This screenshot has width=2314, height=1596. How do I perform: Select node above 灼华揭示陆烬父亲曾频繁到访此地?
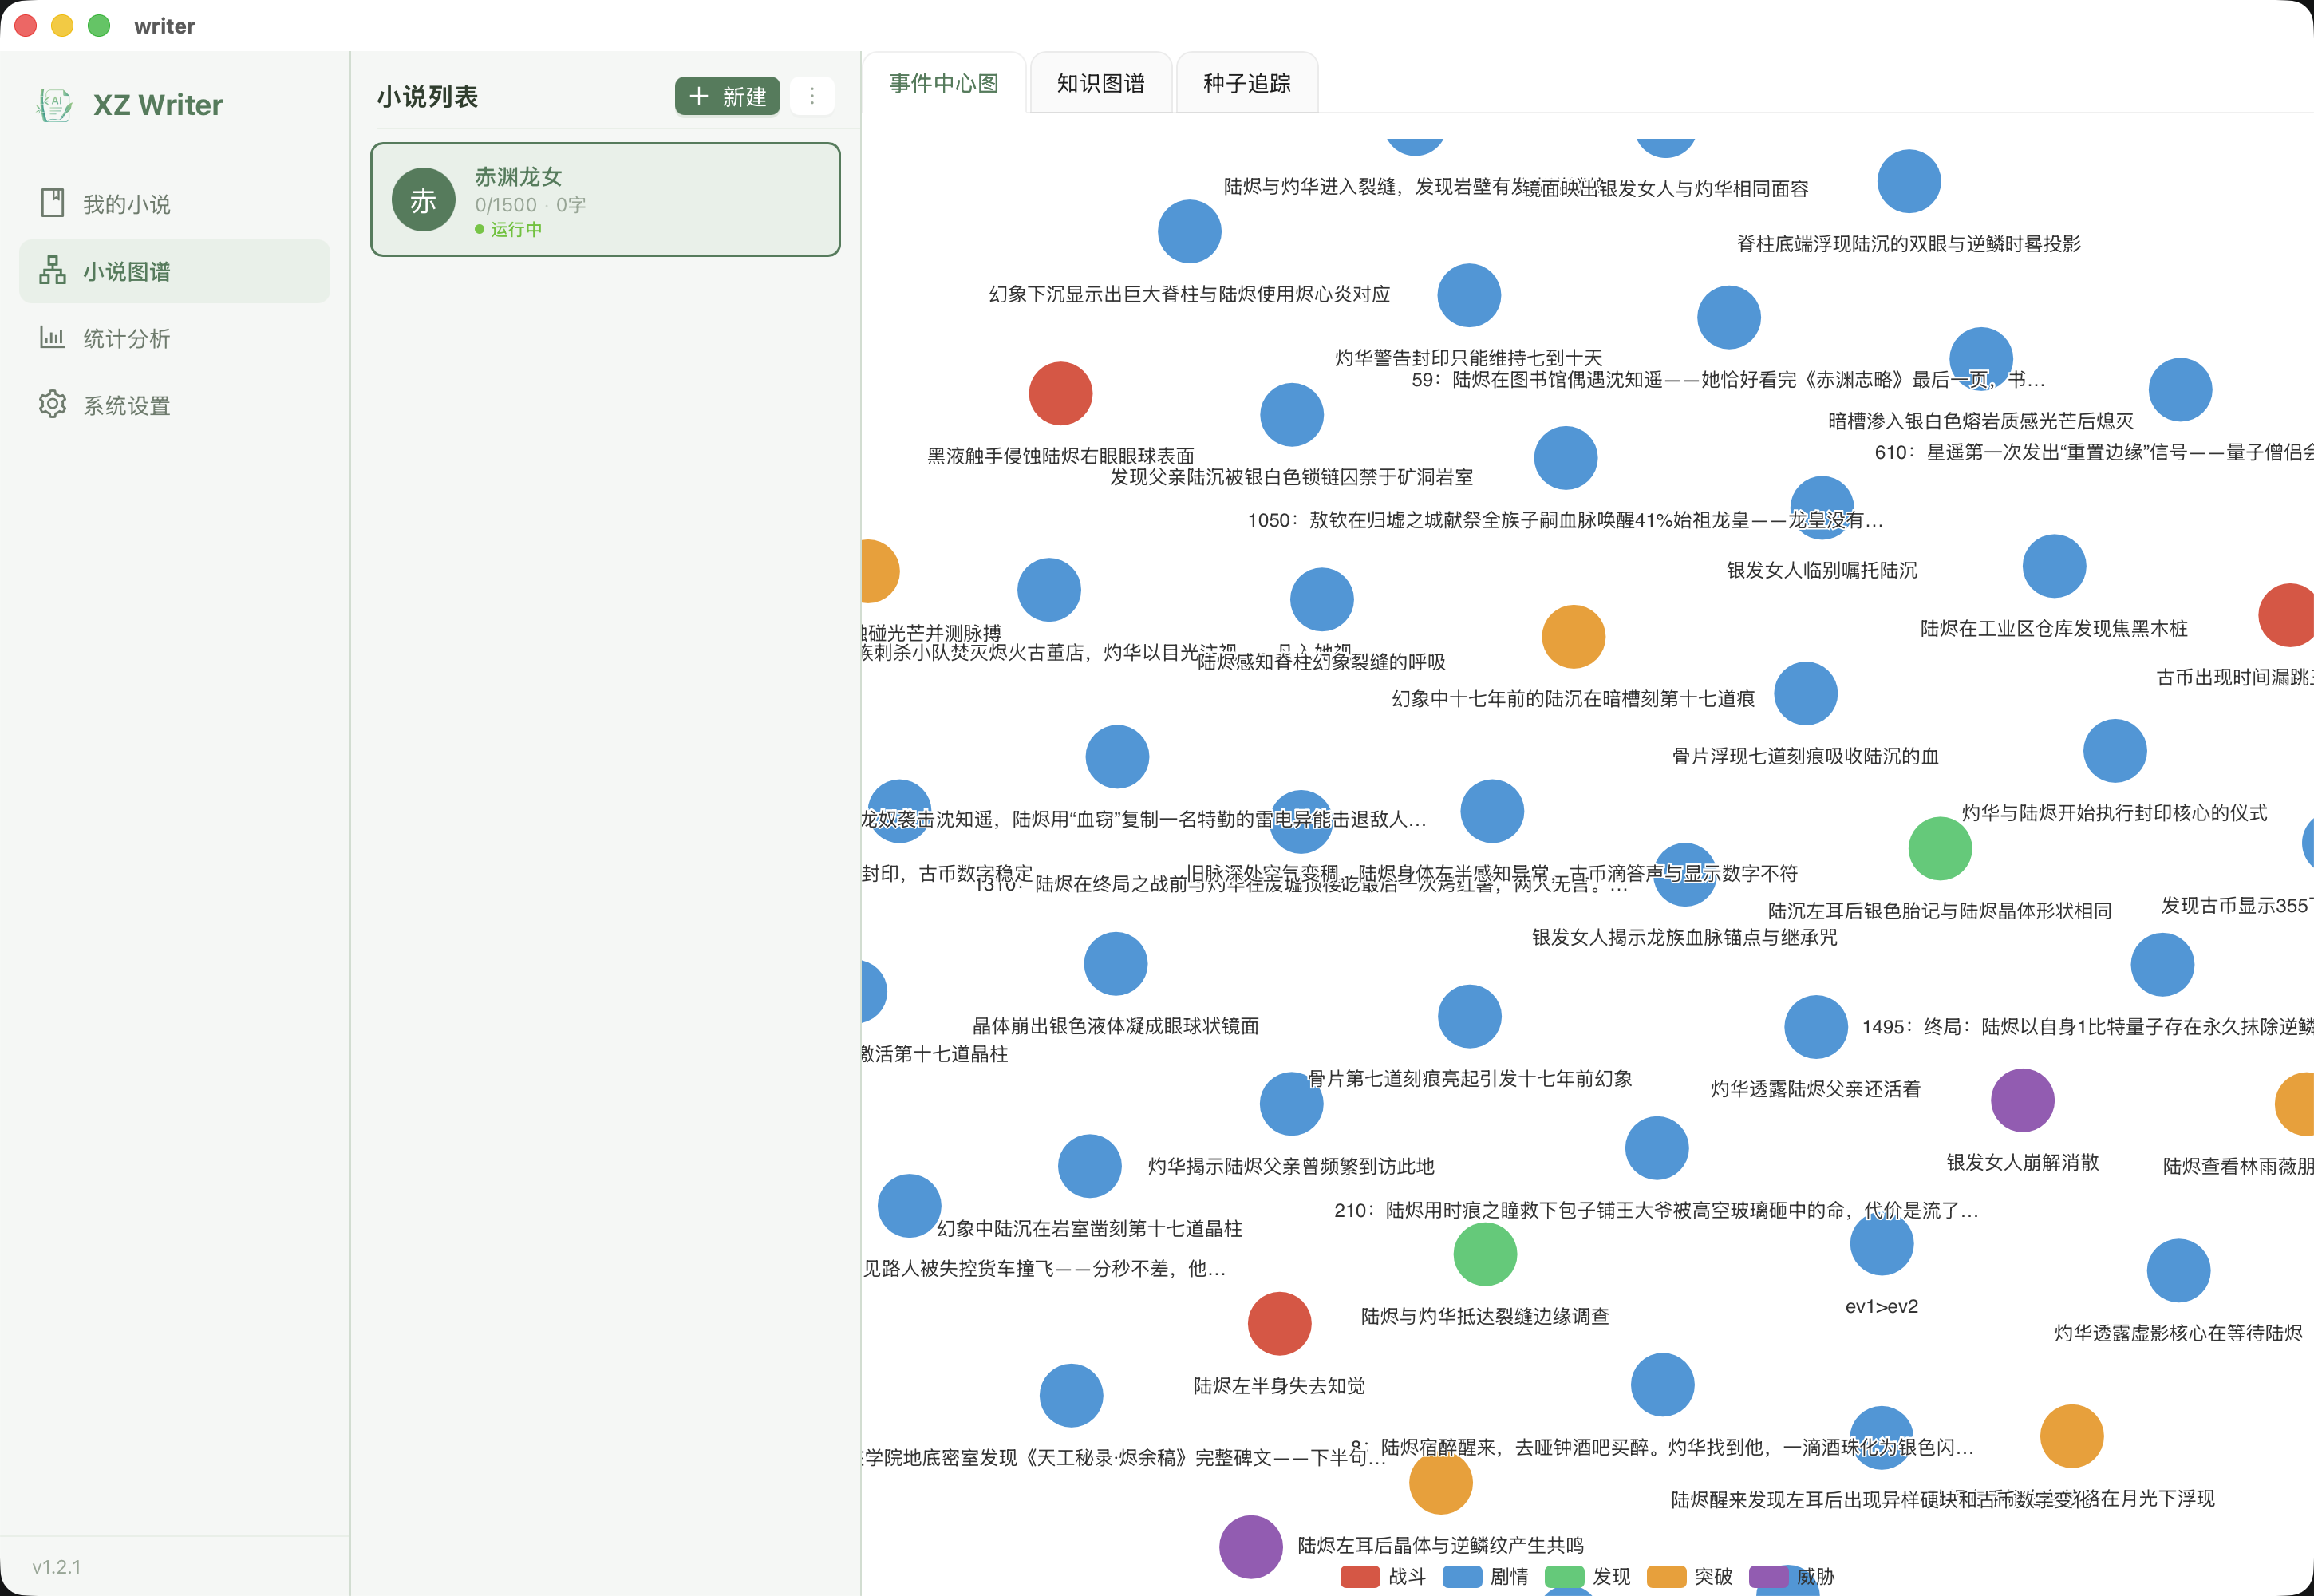point(1291,1103)
